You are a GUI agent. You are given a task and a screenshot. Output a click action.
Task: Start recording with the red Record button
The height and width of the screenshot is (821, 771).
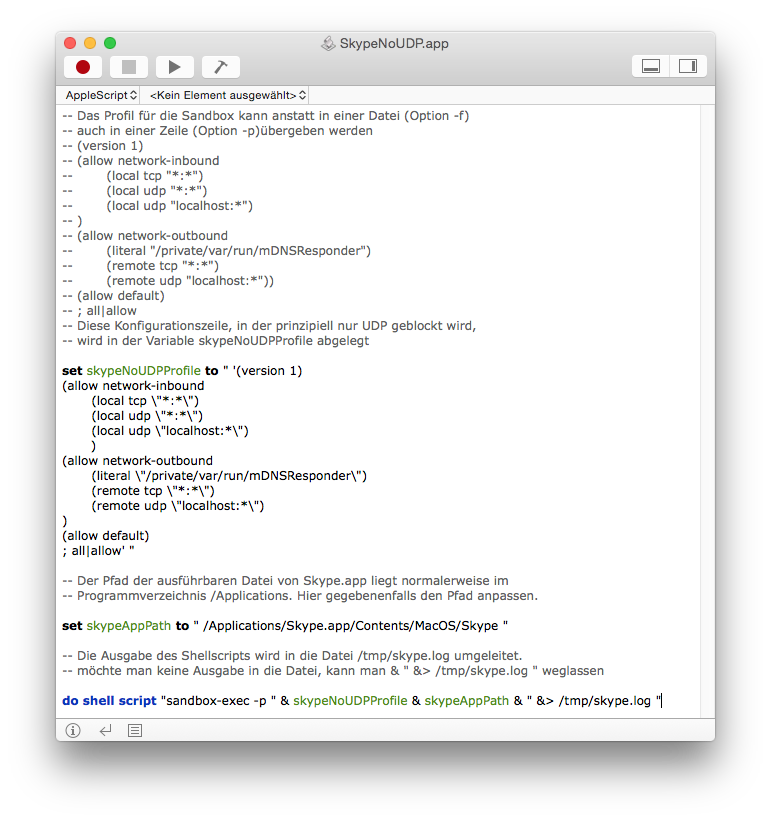coord(83,67)
